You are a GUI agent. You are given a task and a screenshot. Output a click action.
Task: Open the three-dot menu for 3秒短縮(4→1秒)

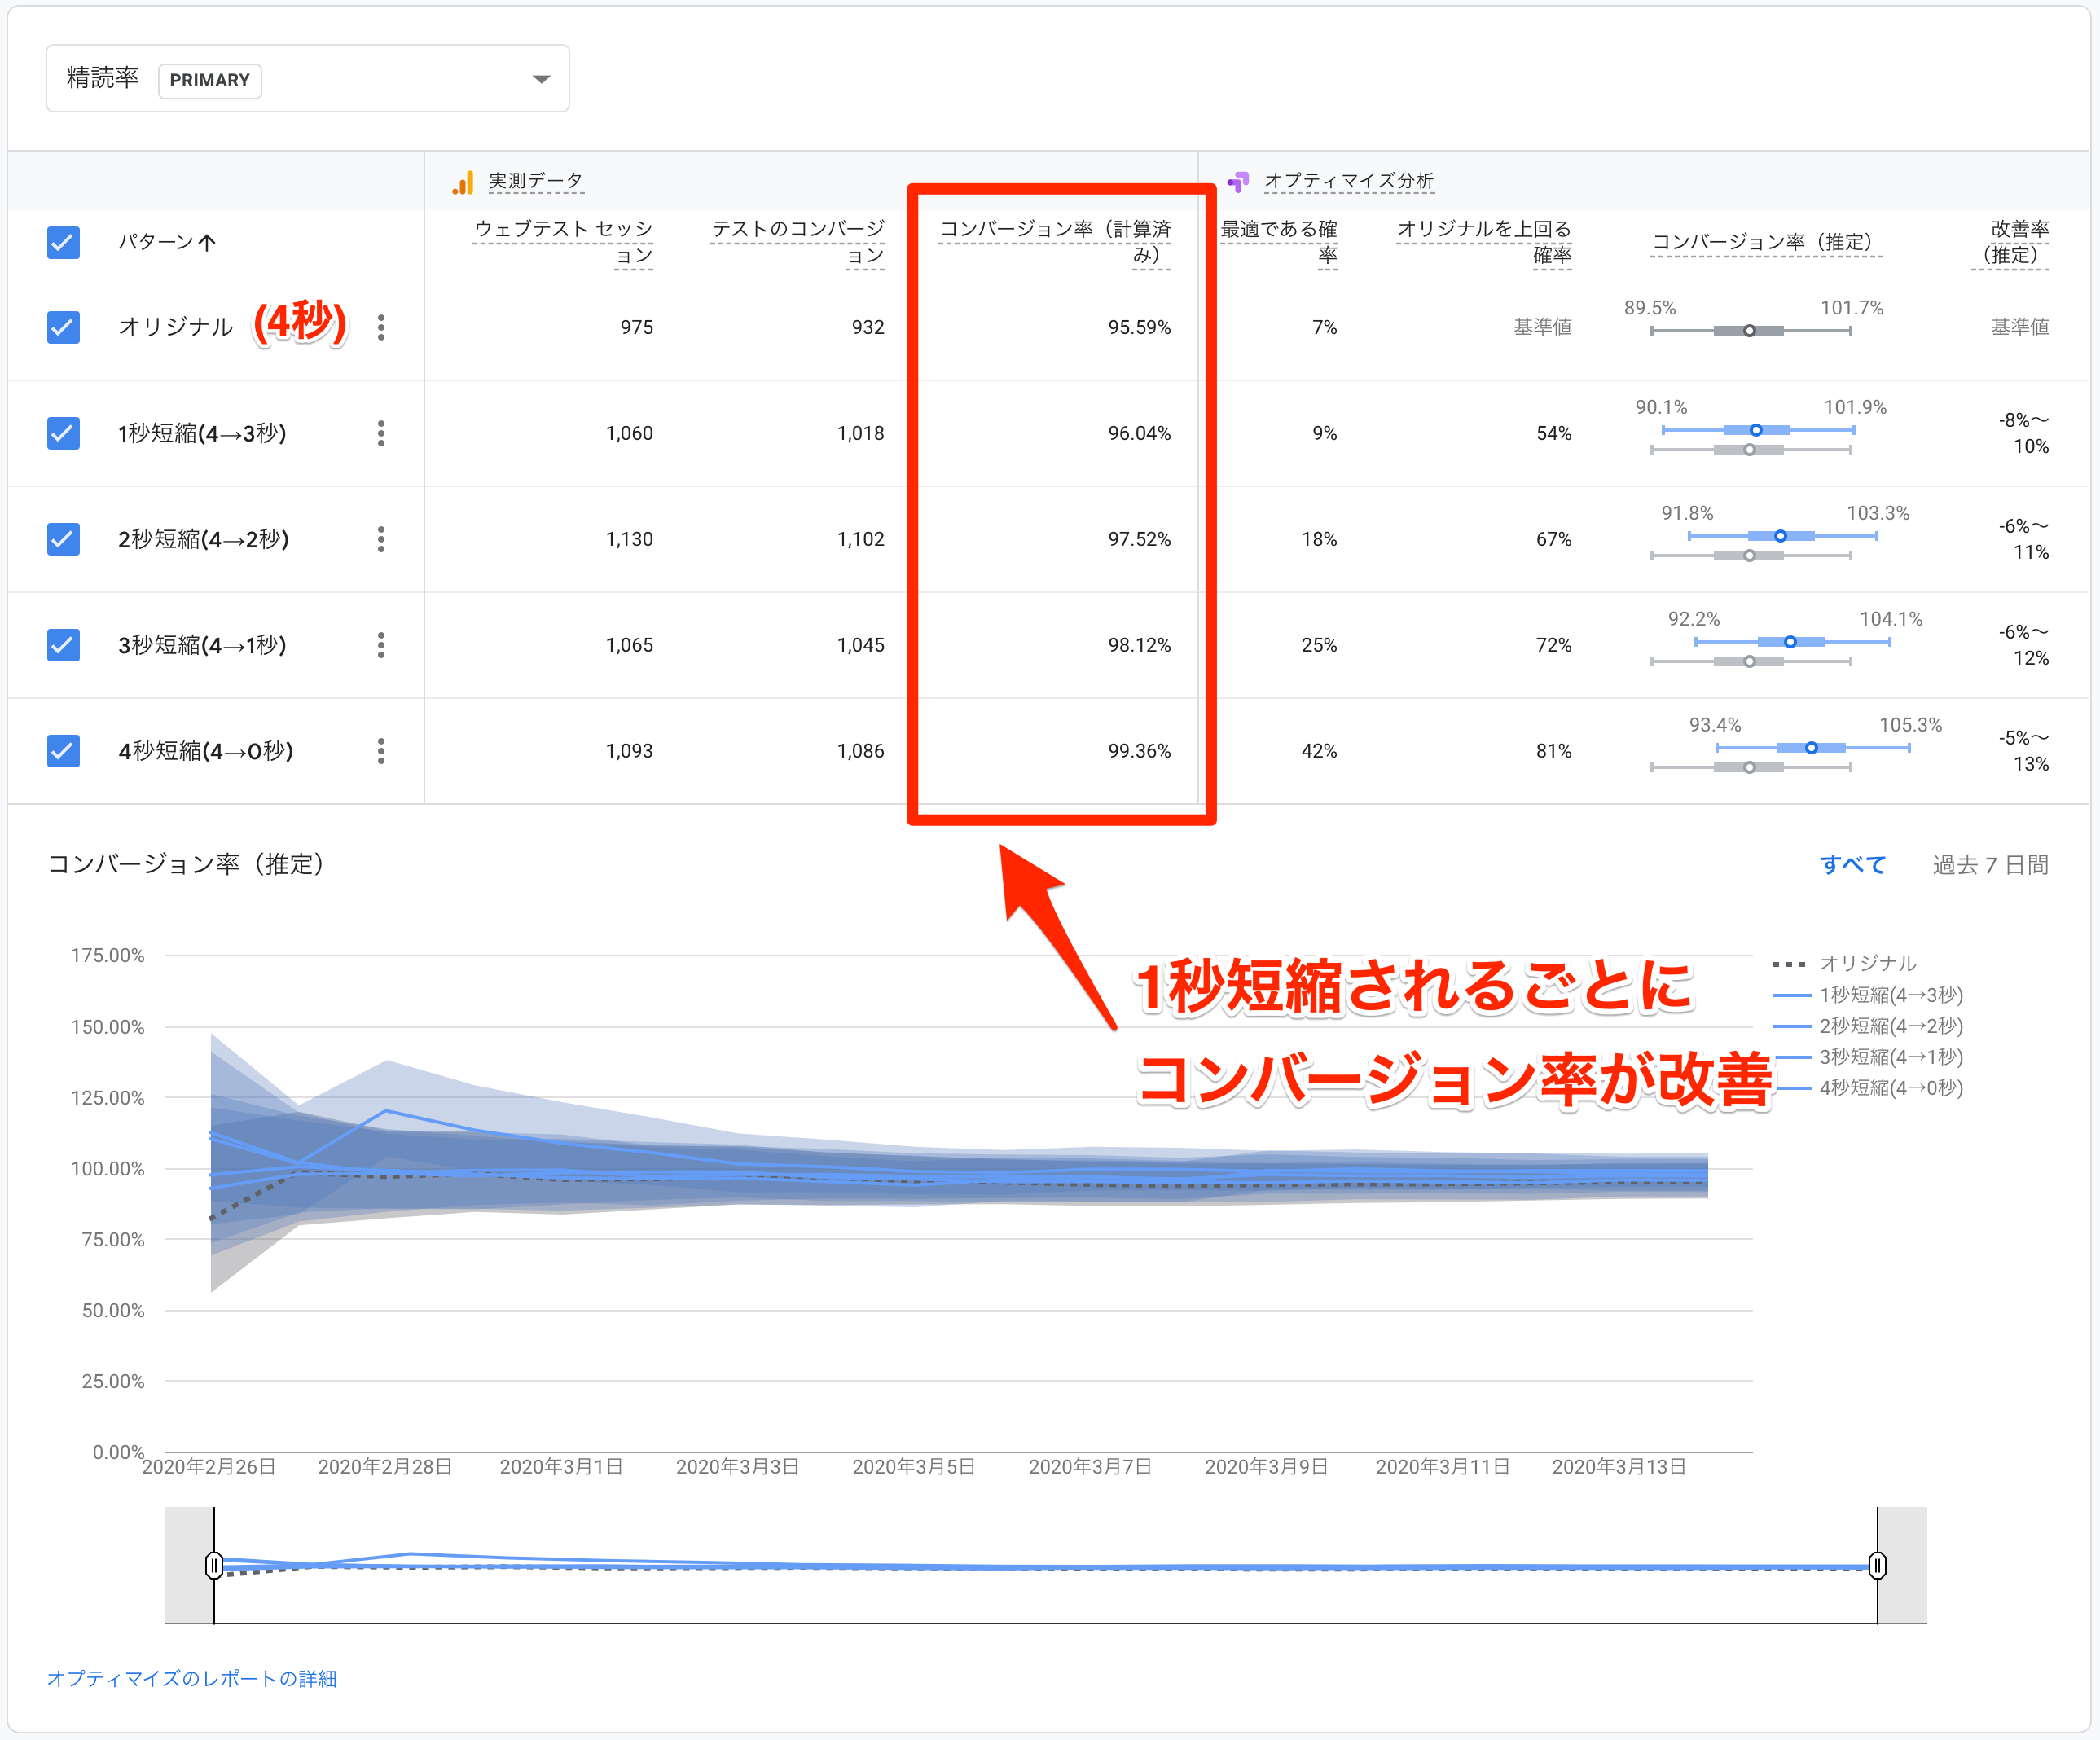381,645
